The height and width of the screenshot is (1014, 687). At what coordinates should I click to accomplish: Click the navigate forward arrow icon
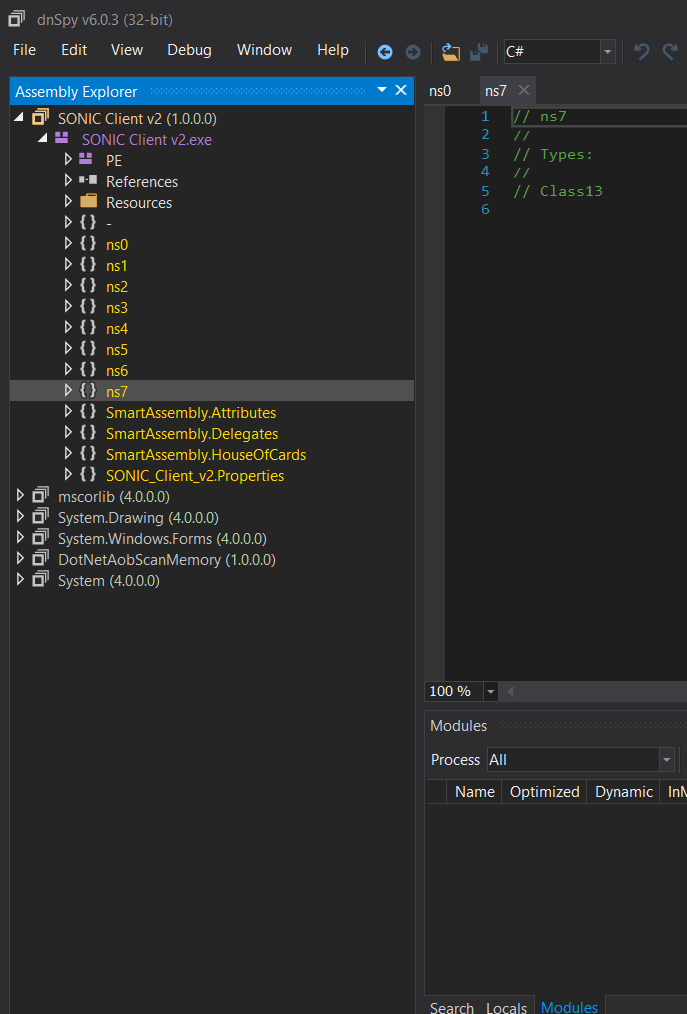[x=413, y=52]
